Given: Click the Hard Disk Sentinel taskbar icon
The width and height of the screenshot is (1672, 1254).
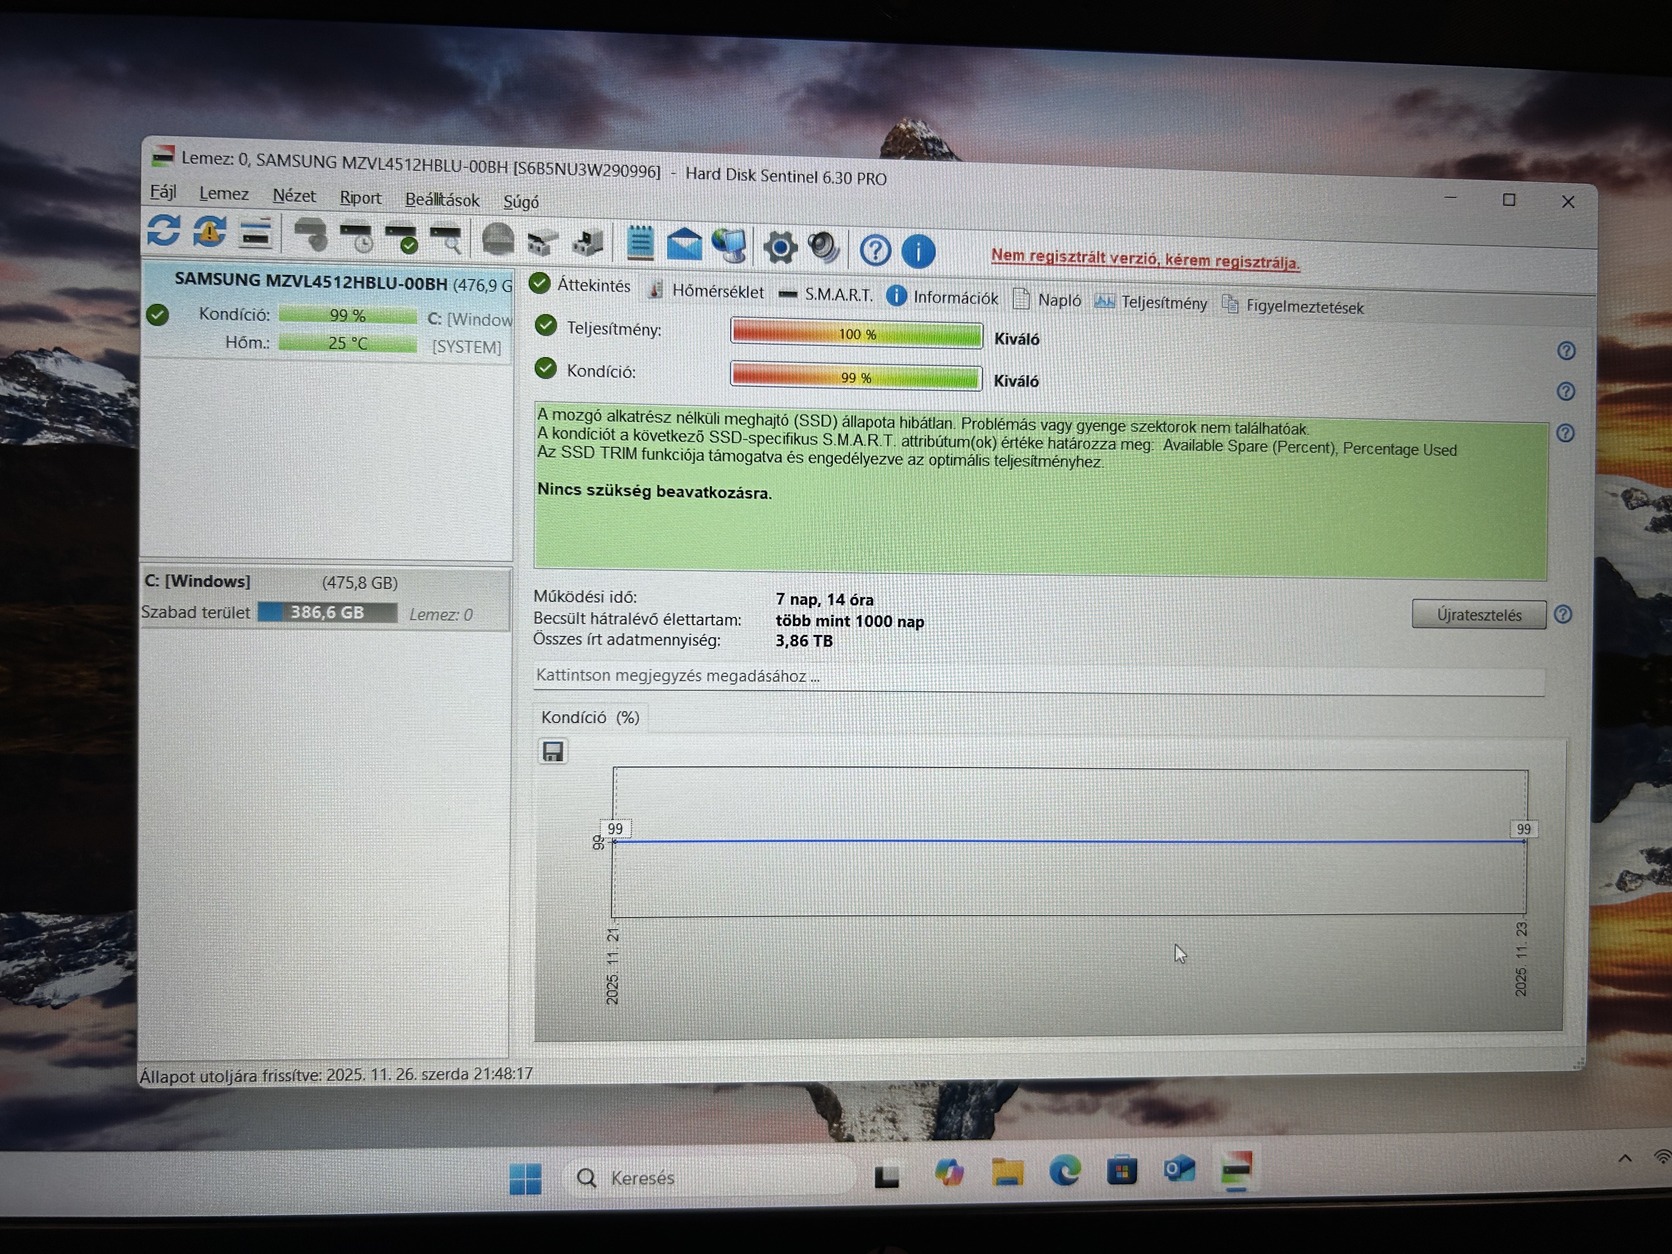Looking at the screenshot, I should (1237, 1168).
